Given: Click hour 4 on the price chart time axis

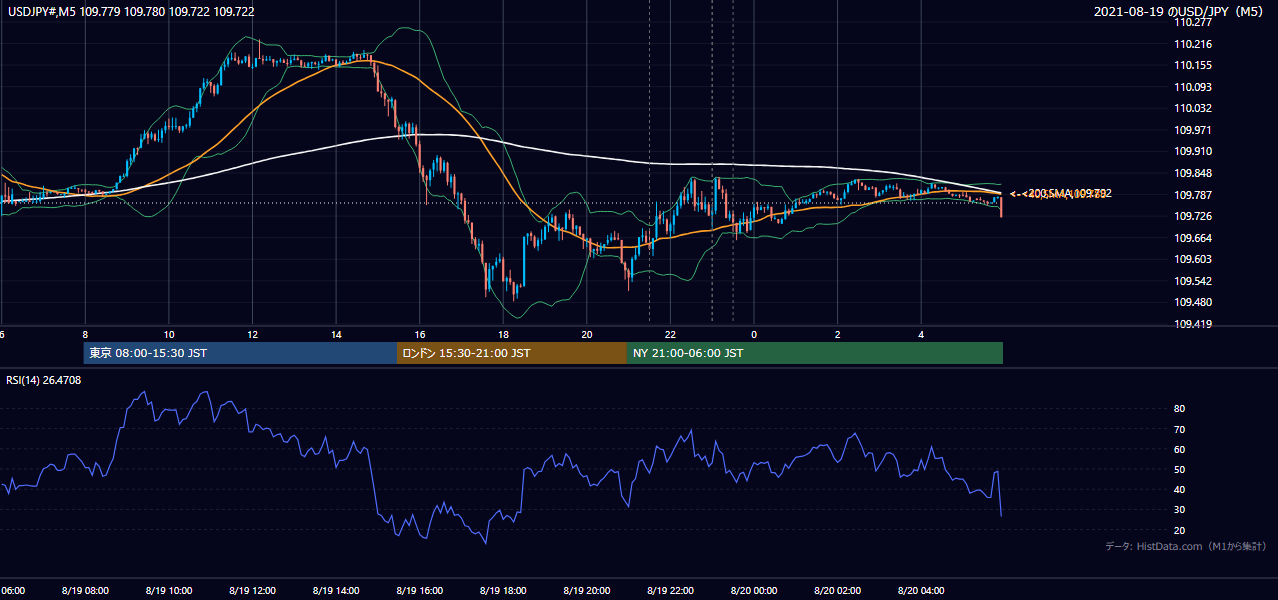Looking at the screenshot, I should pyautogui.click(x=921, y=334).
